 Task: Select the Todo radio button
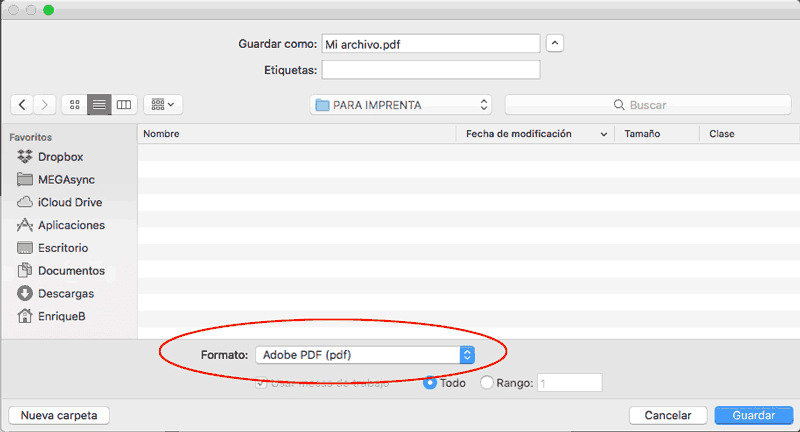[430, 383]
